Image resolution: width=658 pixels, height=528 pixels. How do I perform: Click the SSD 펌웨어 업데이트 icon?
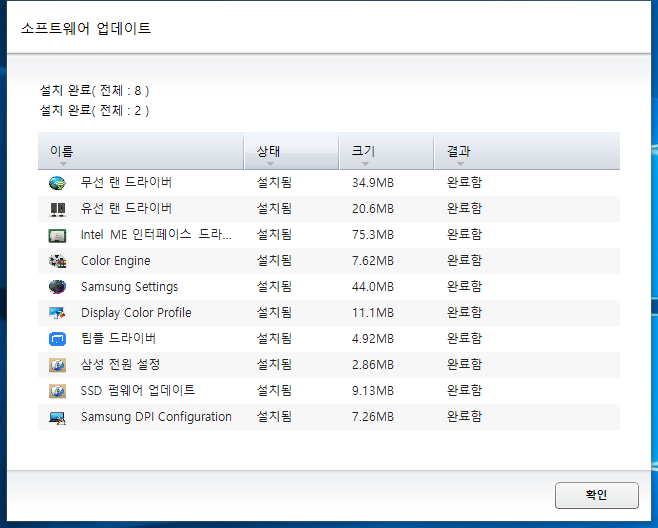(57, 391)
